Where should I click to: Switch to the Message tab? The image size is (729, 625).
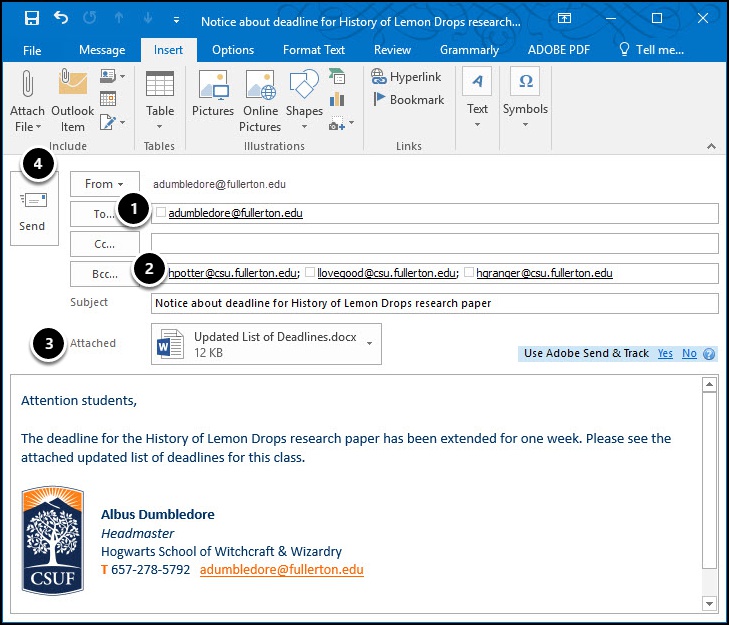pos(102,50)
